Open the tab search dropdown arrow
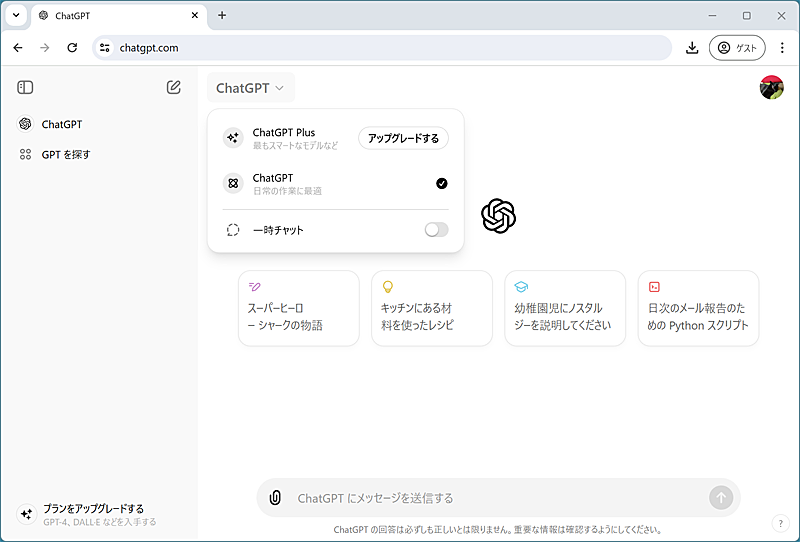The height and width of the screenshot is (542, 800). point(16,15)
